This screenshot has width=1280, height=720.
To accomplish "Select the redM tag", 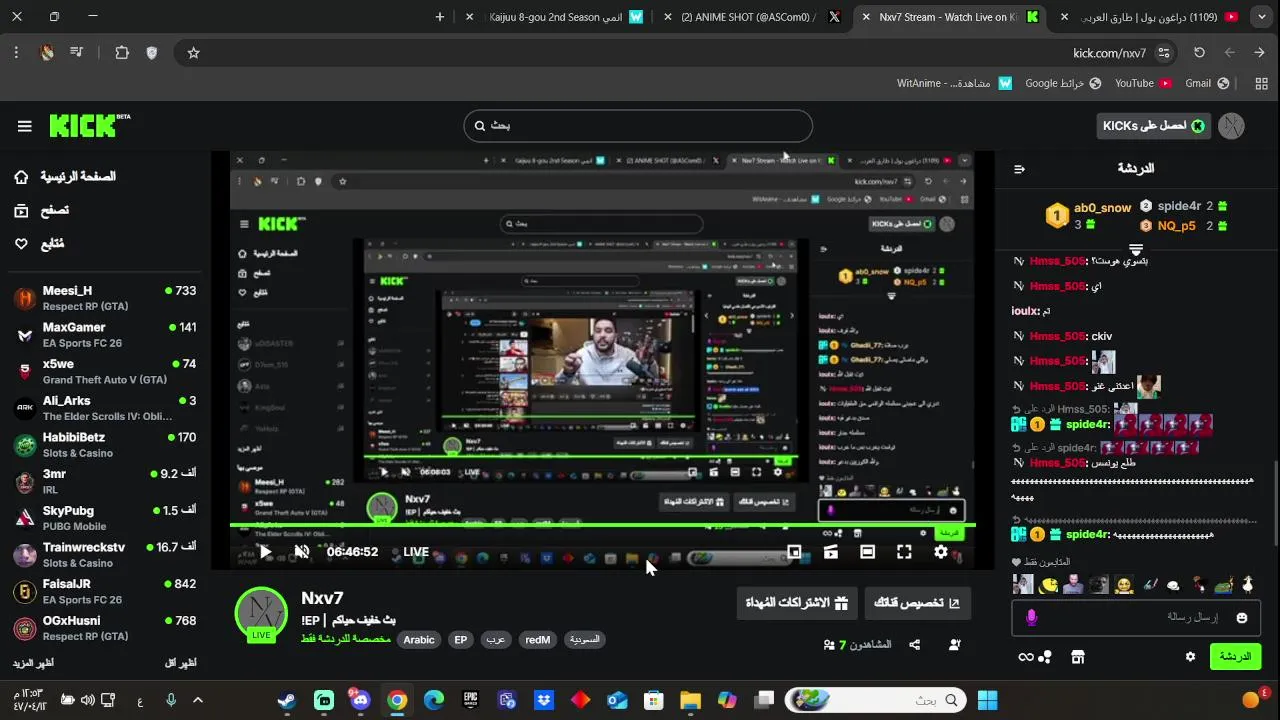I will click(538, 640).
